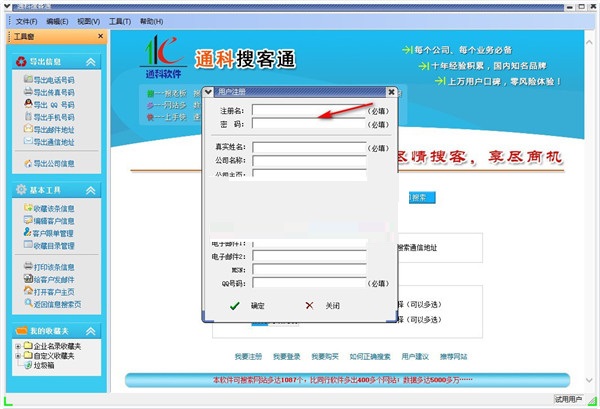Open the 我要购买 link
This screenshot has height=409, width=600.
pos(324,357)
